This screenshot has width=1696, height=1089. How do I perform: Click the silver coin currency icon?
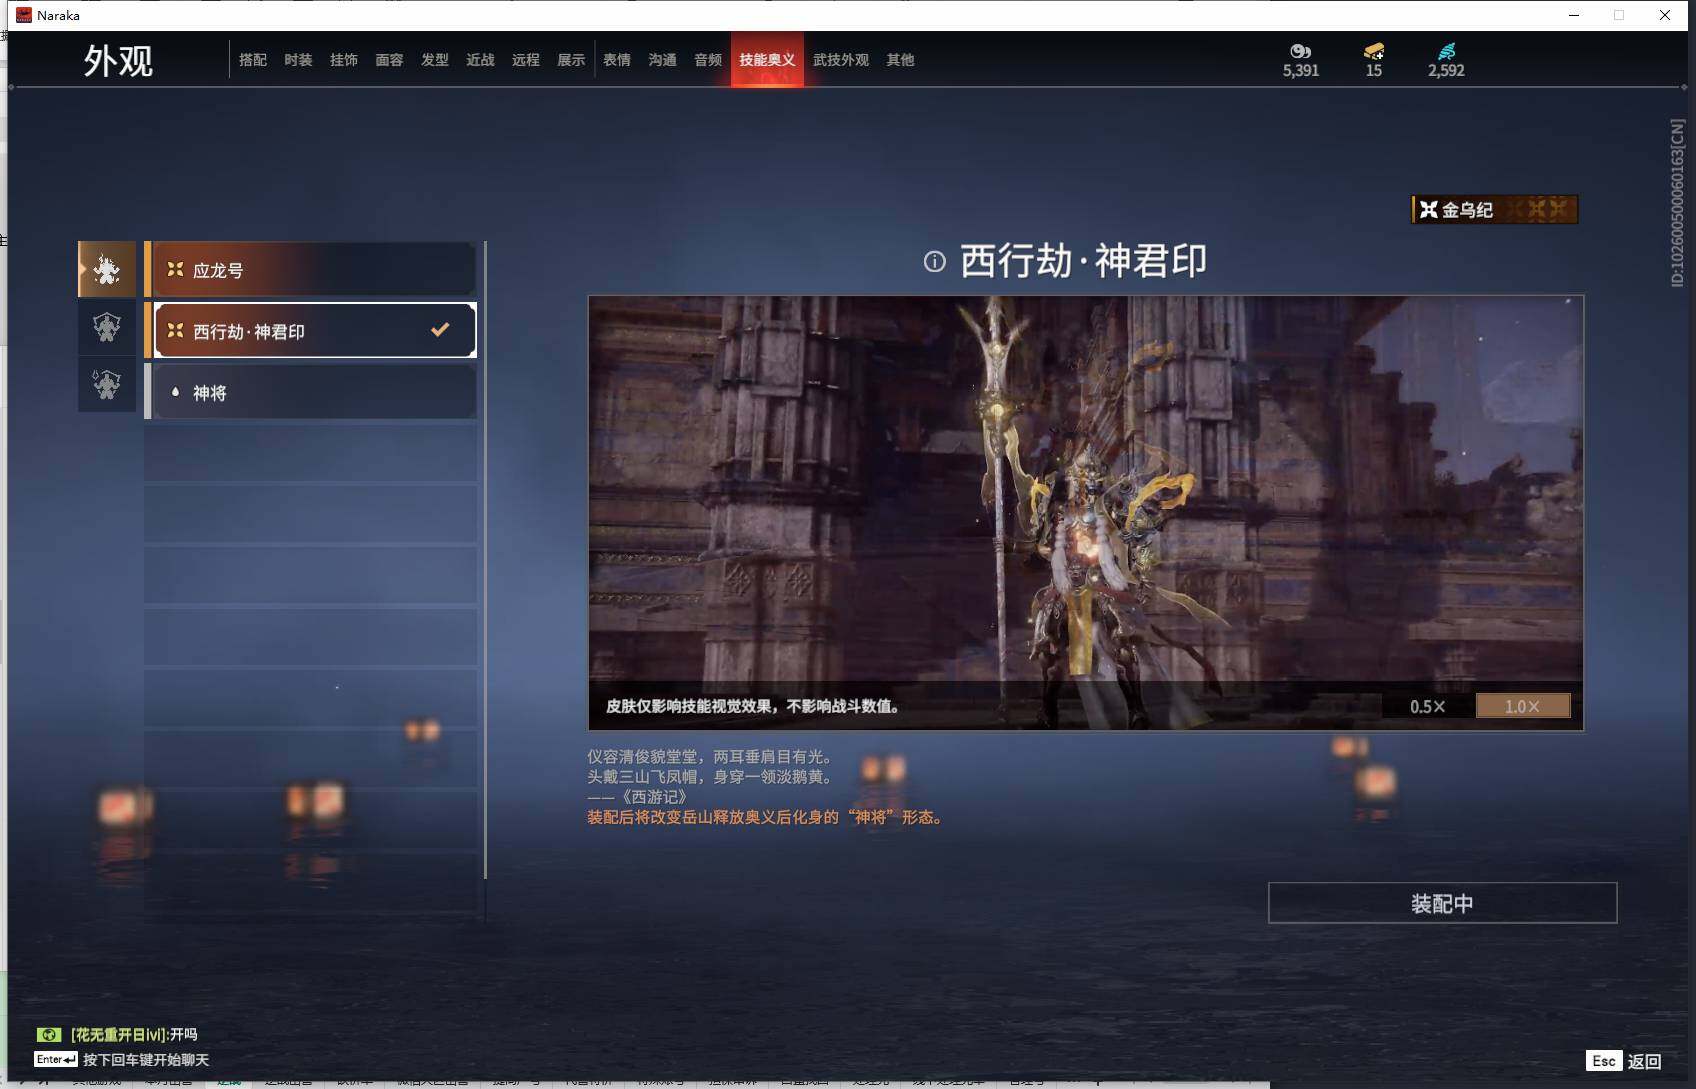pos(1300,51)
